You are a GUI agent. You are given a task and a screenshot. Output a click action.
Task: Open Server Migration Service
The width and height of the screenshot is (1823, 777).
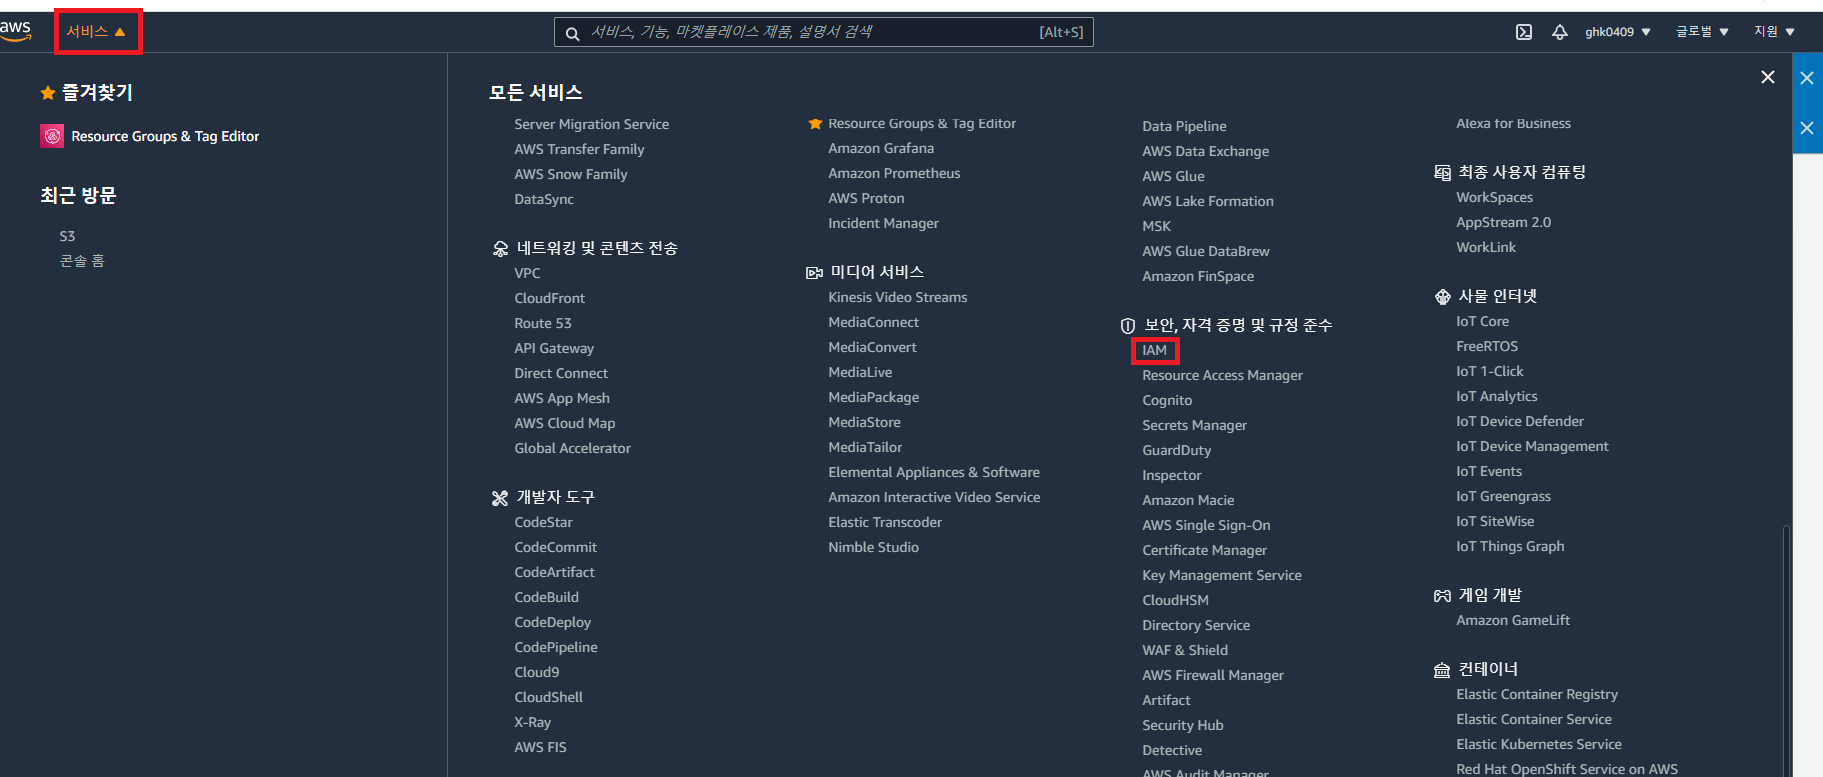point(592,124)
